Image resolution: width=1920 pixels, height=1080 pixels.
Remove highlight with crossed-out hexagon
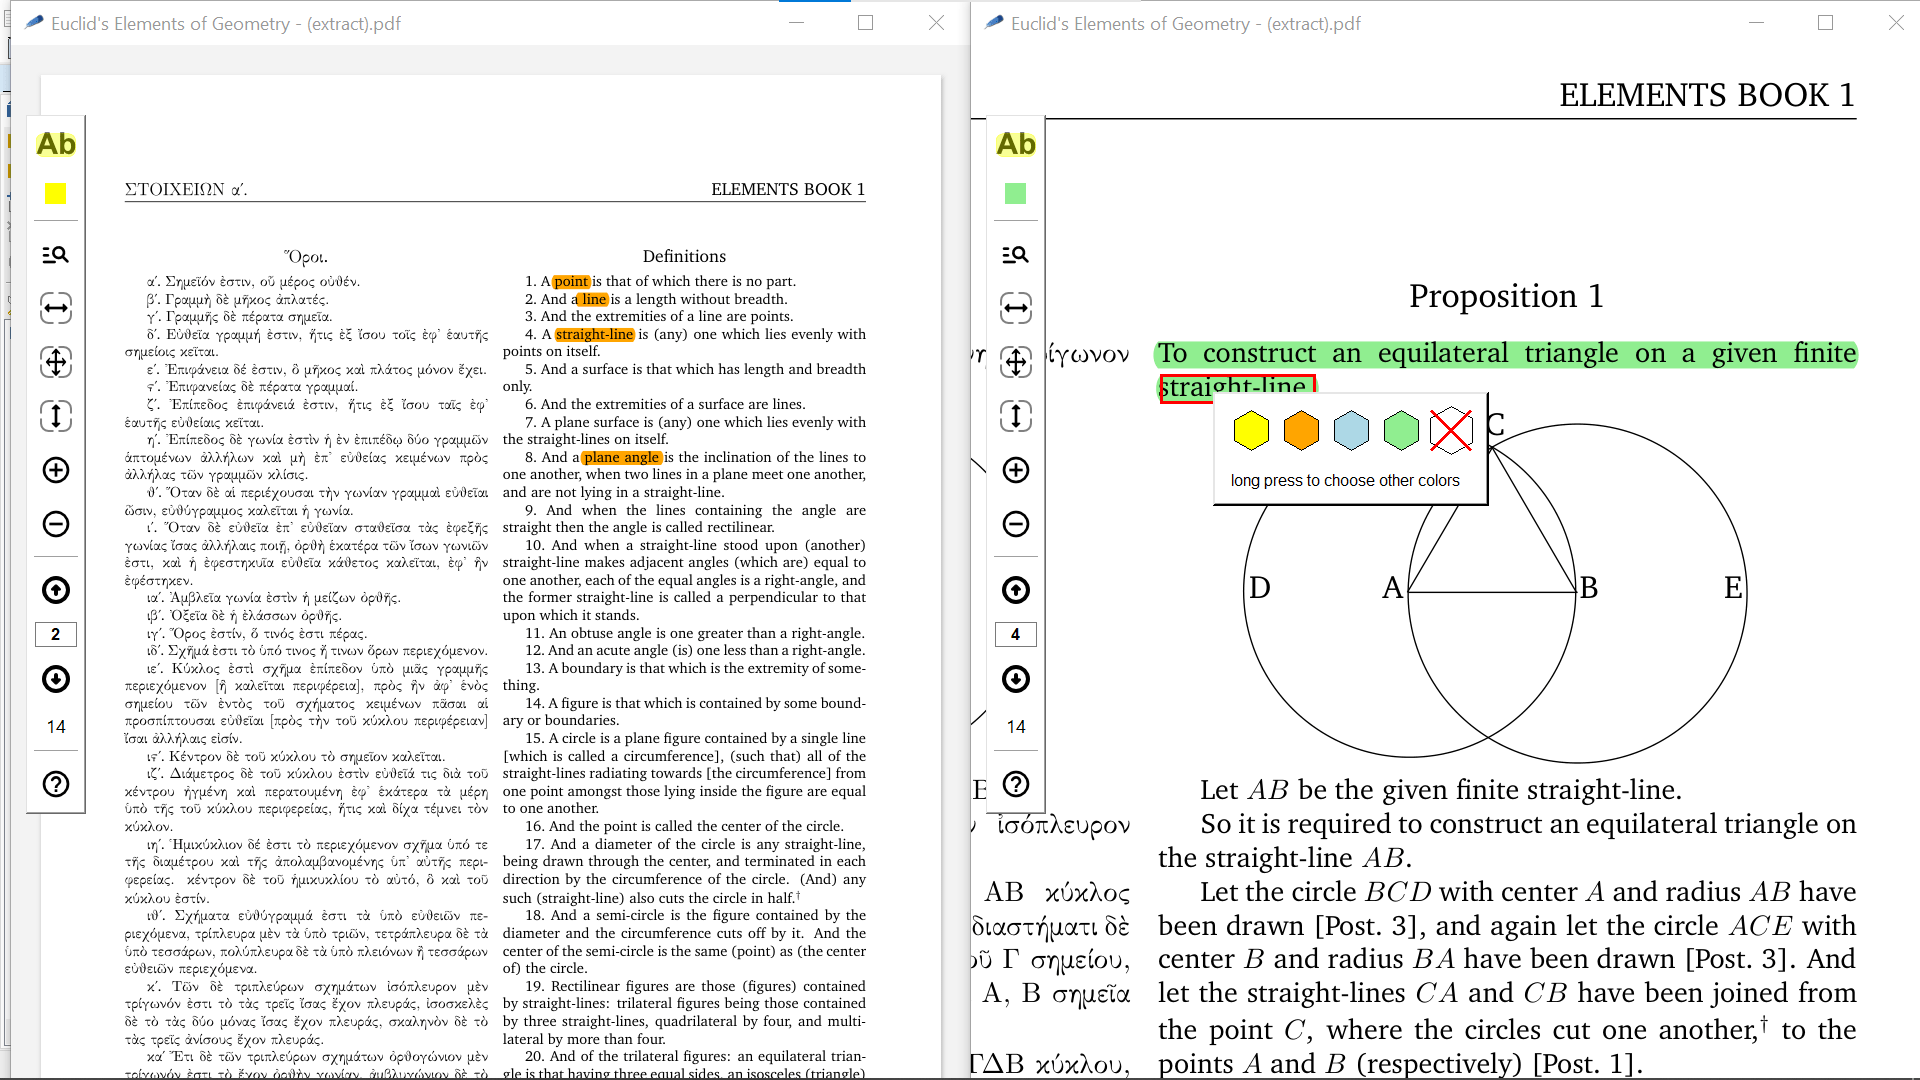[1451, 431]
